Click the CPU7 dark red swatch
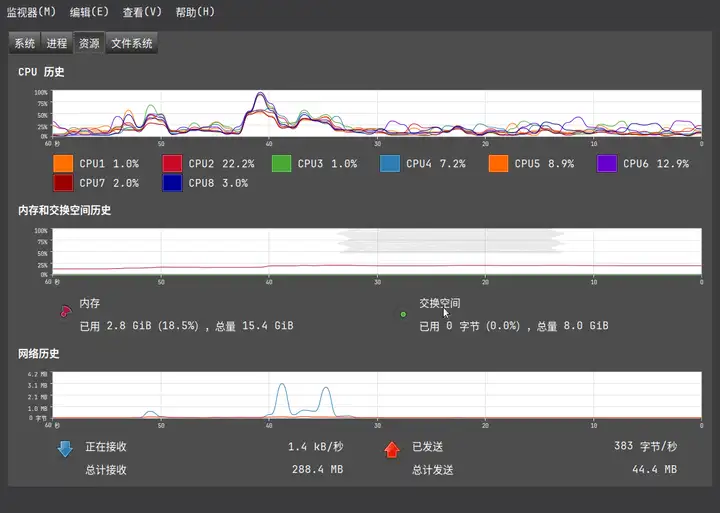This screenshot has height=513, width=720. (x=63, y=183)
